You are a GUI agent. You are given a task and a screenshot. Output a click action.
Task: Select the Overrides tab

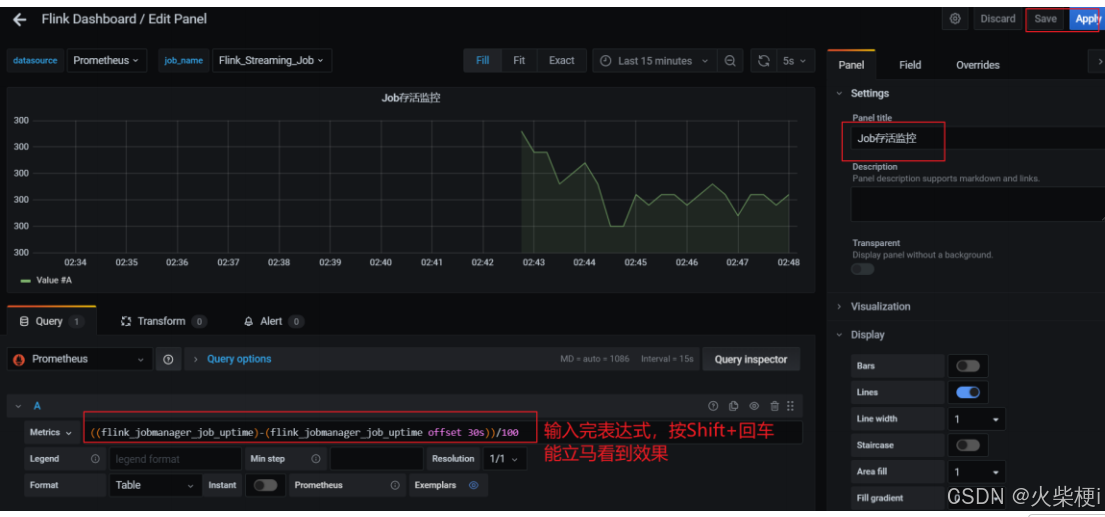click(x=977, y=65)
